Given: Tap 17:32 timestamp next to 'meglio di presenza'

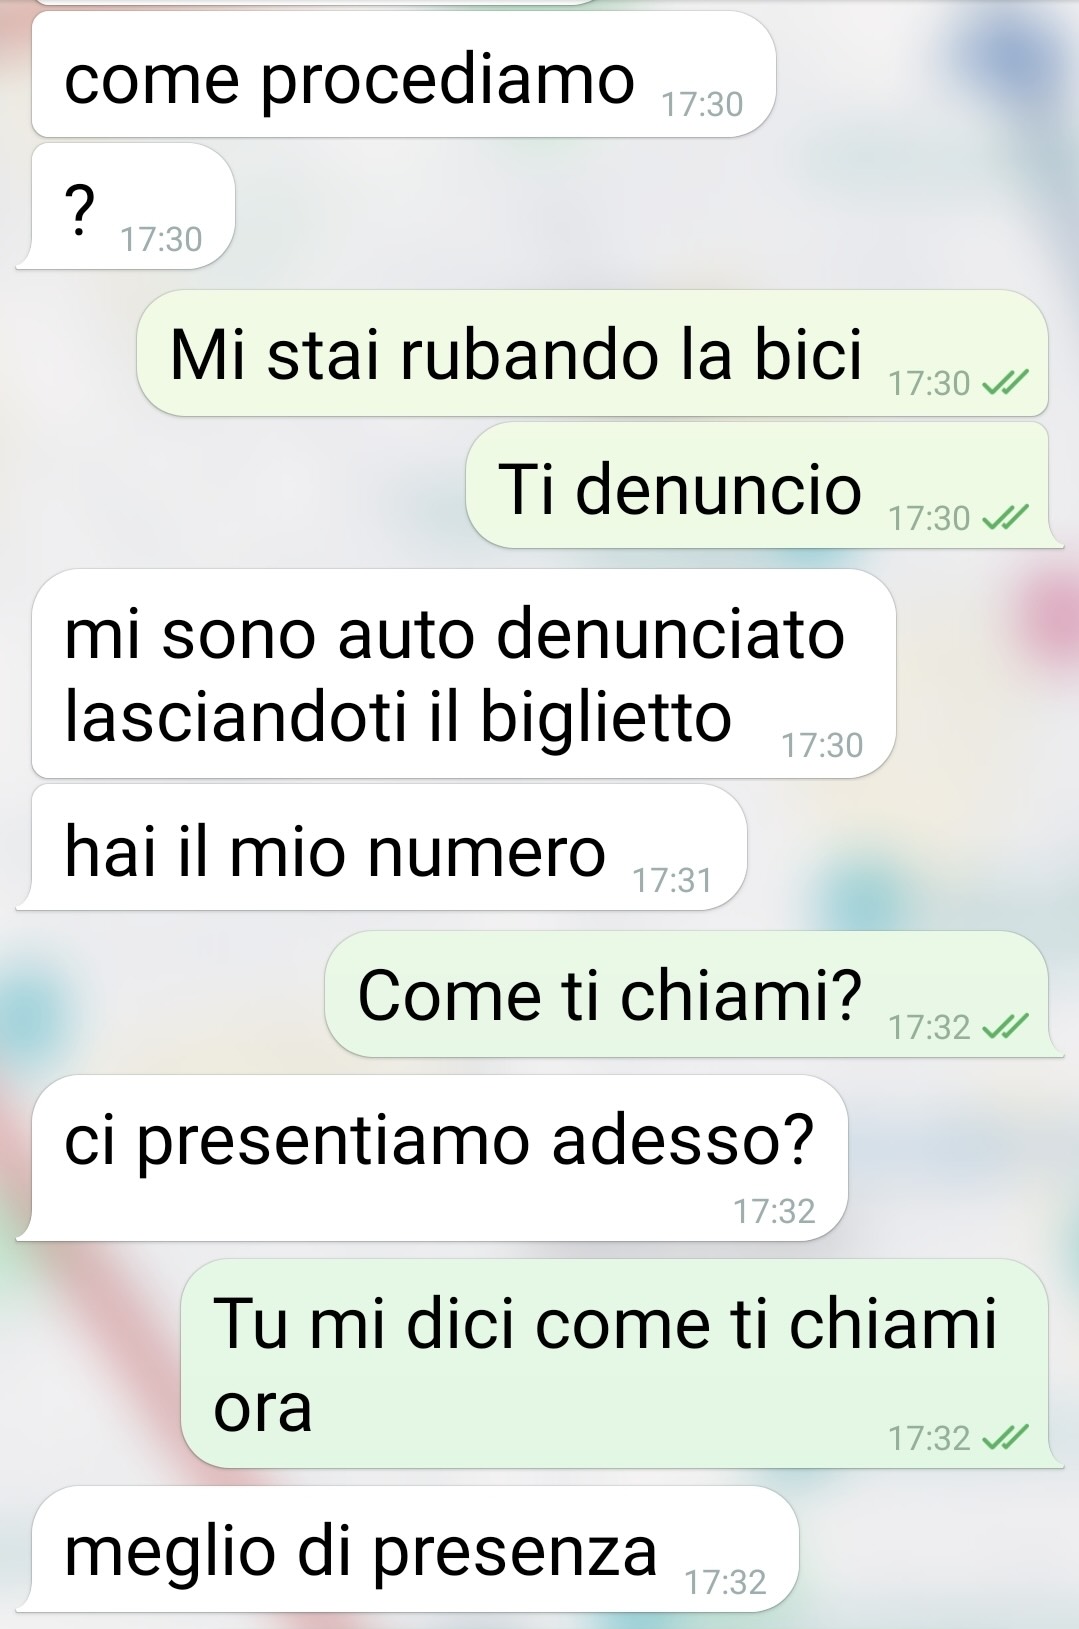Looking at the screenshot, I should [x=726, y=1582].
